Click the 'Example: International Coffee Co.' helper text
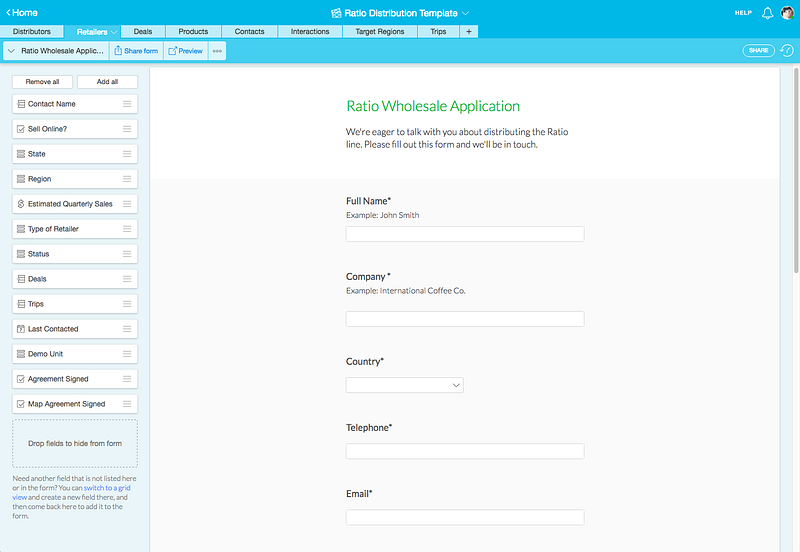The width and height of the screenshot is (800, 552). 406,291
